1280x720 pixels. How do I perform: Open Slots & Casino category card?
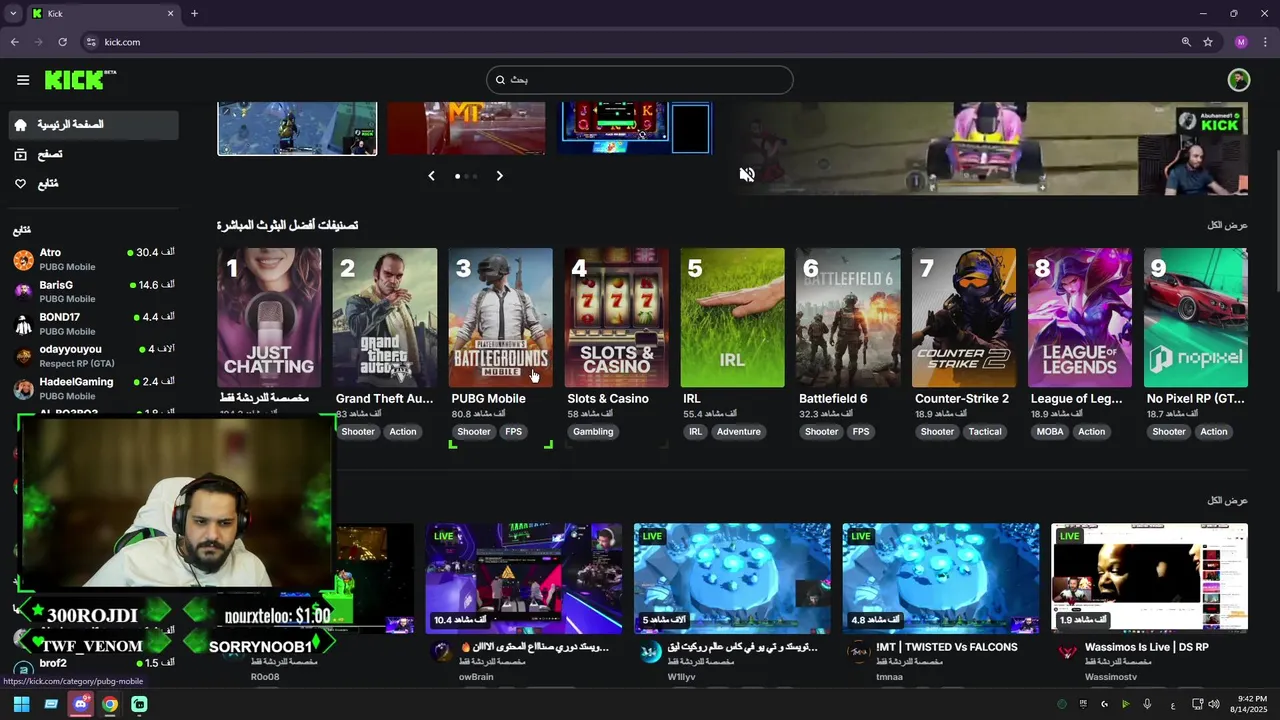tap(617, 317)
